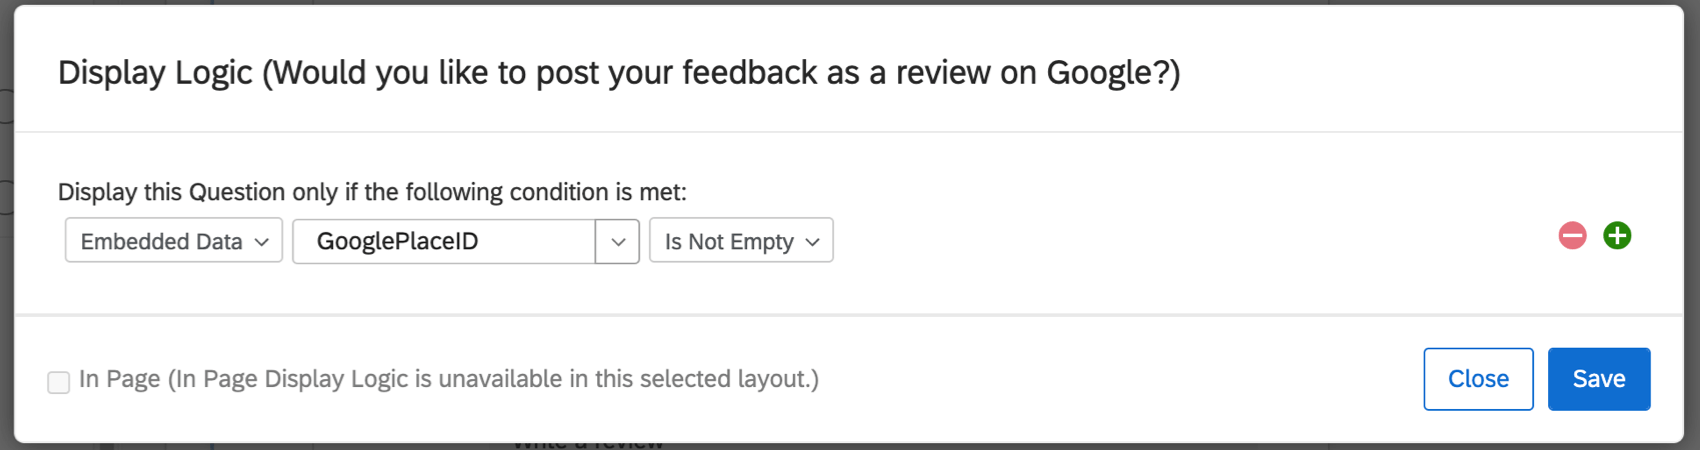Add another condition with the green plus icon
This screenshot has width=1700, height=450.
point(1617,236)
